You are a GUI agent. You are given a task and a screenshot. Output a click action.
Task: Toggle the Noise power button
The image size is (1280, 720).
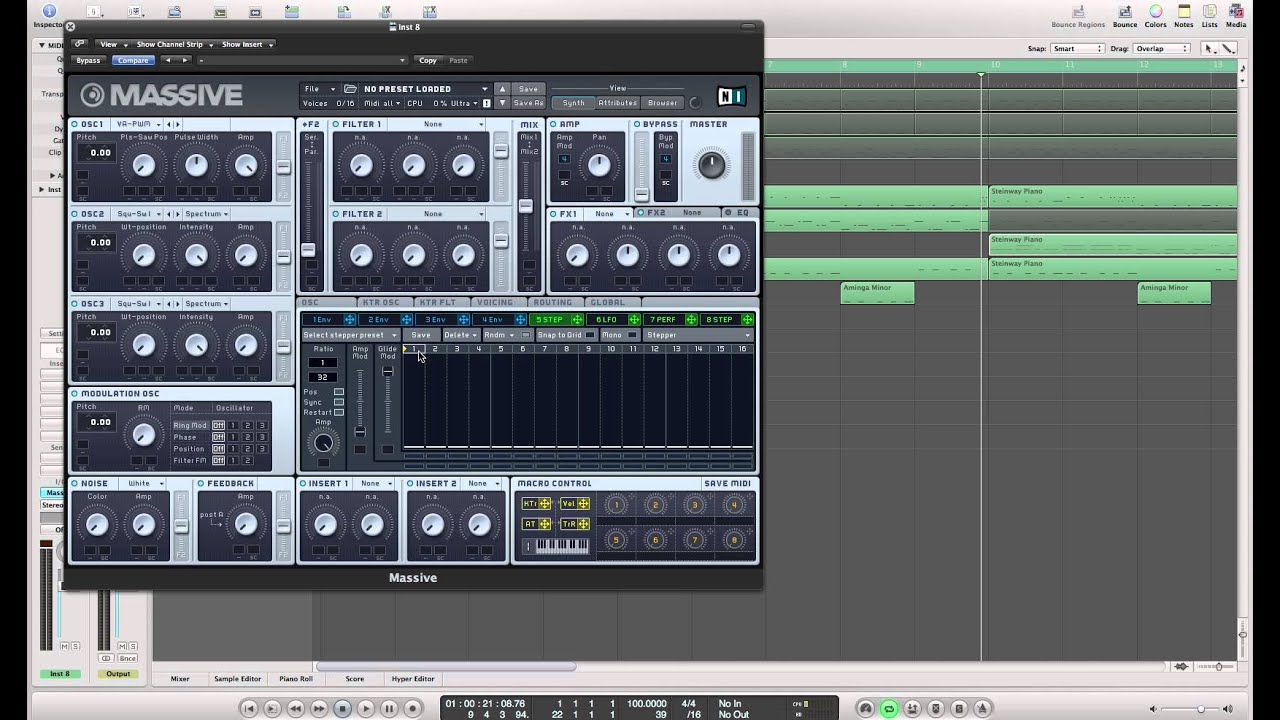(75, 484)
